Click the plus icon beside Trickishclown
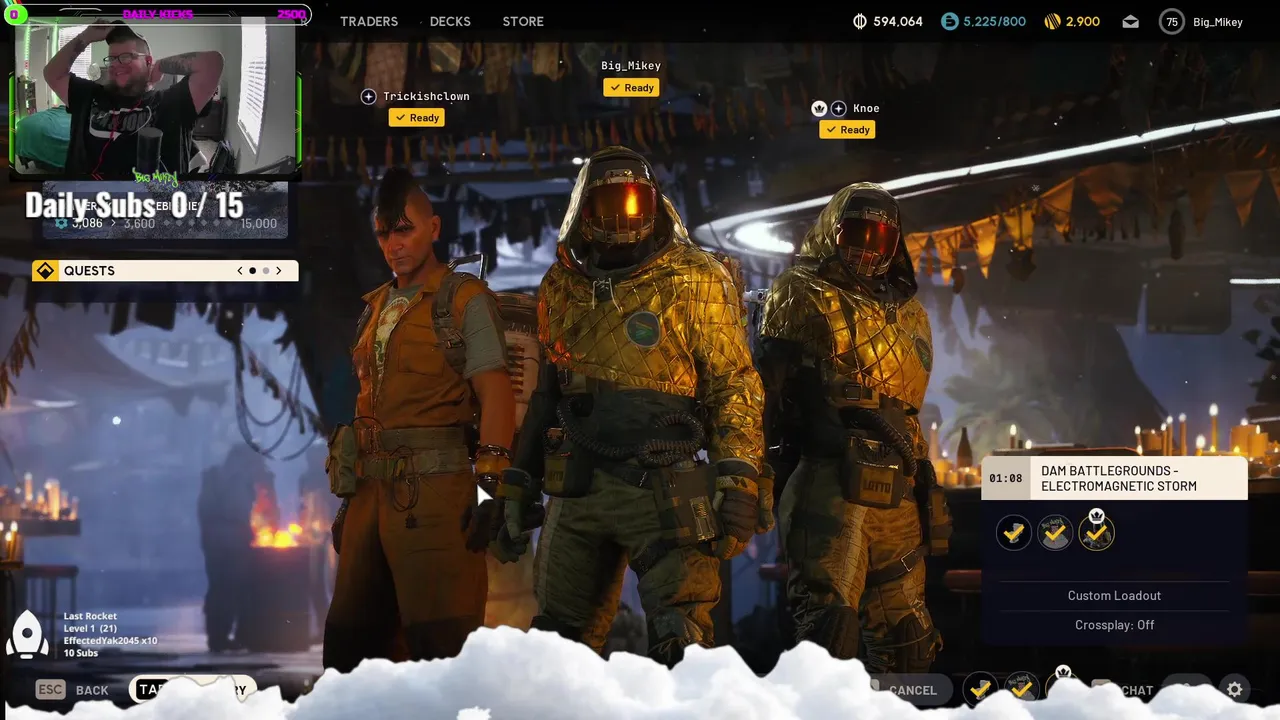The height and width of the screenshot is (720, 1280). tap(368, 96)
